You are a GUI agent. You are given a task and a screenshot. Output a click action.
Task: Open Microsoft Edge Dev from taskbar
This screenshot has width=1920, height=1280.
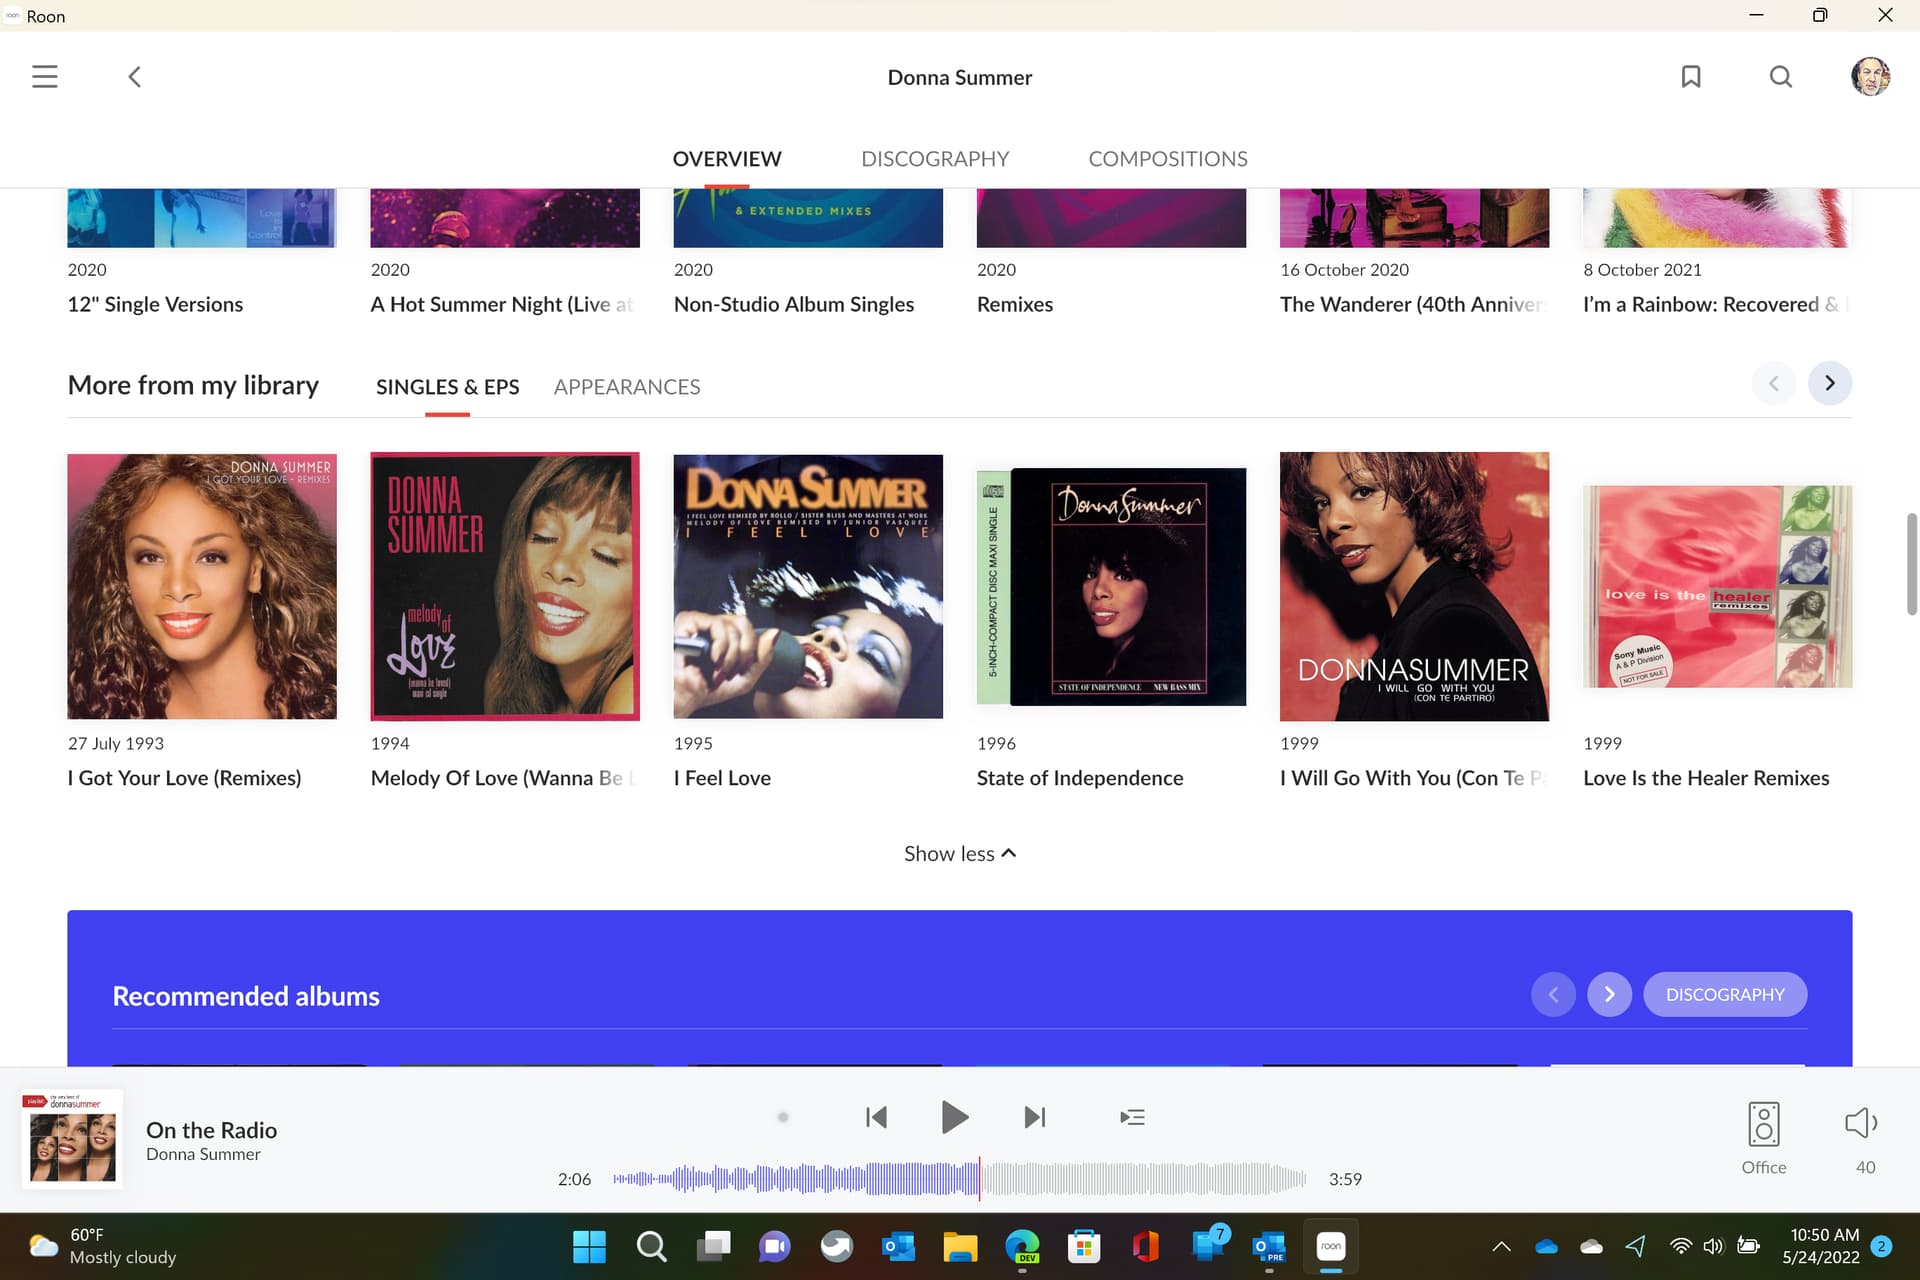click(1022, 1246)
